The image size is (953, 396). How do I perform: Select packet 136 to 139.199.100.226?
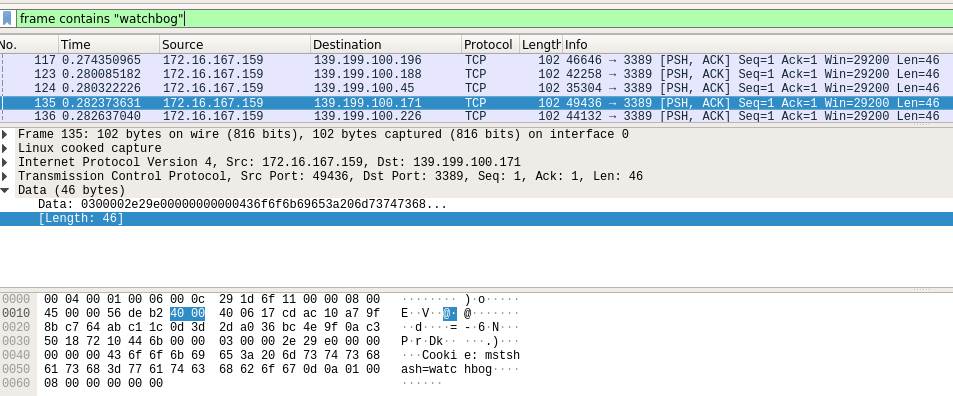[476, 116]
